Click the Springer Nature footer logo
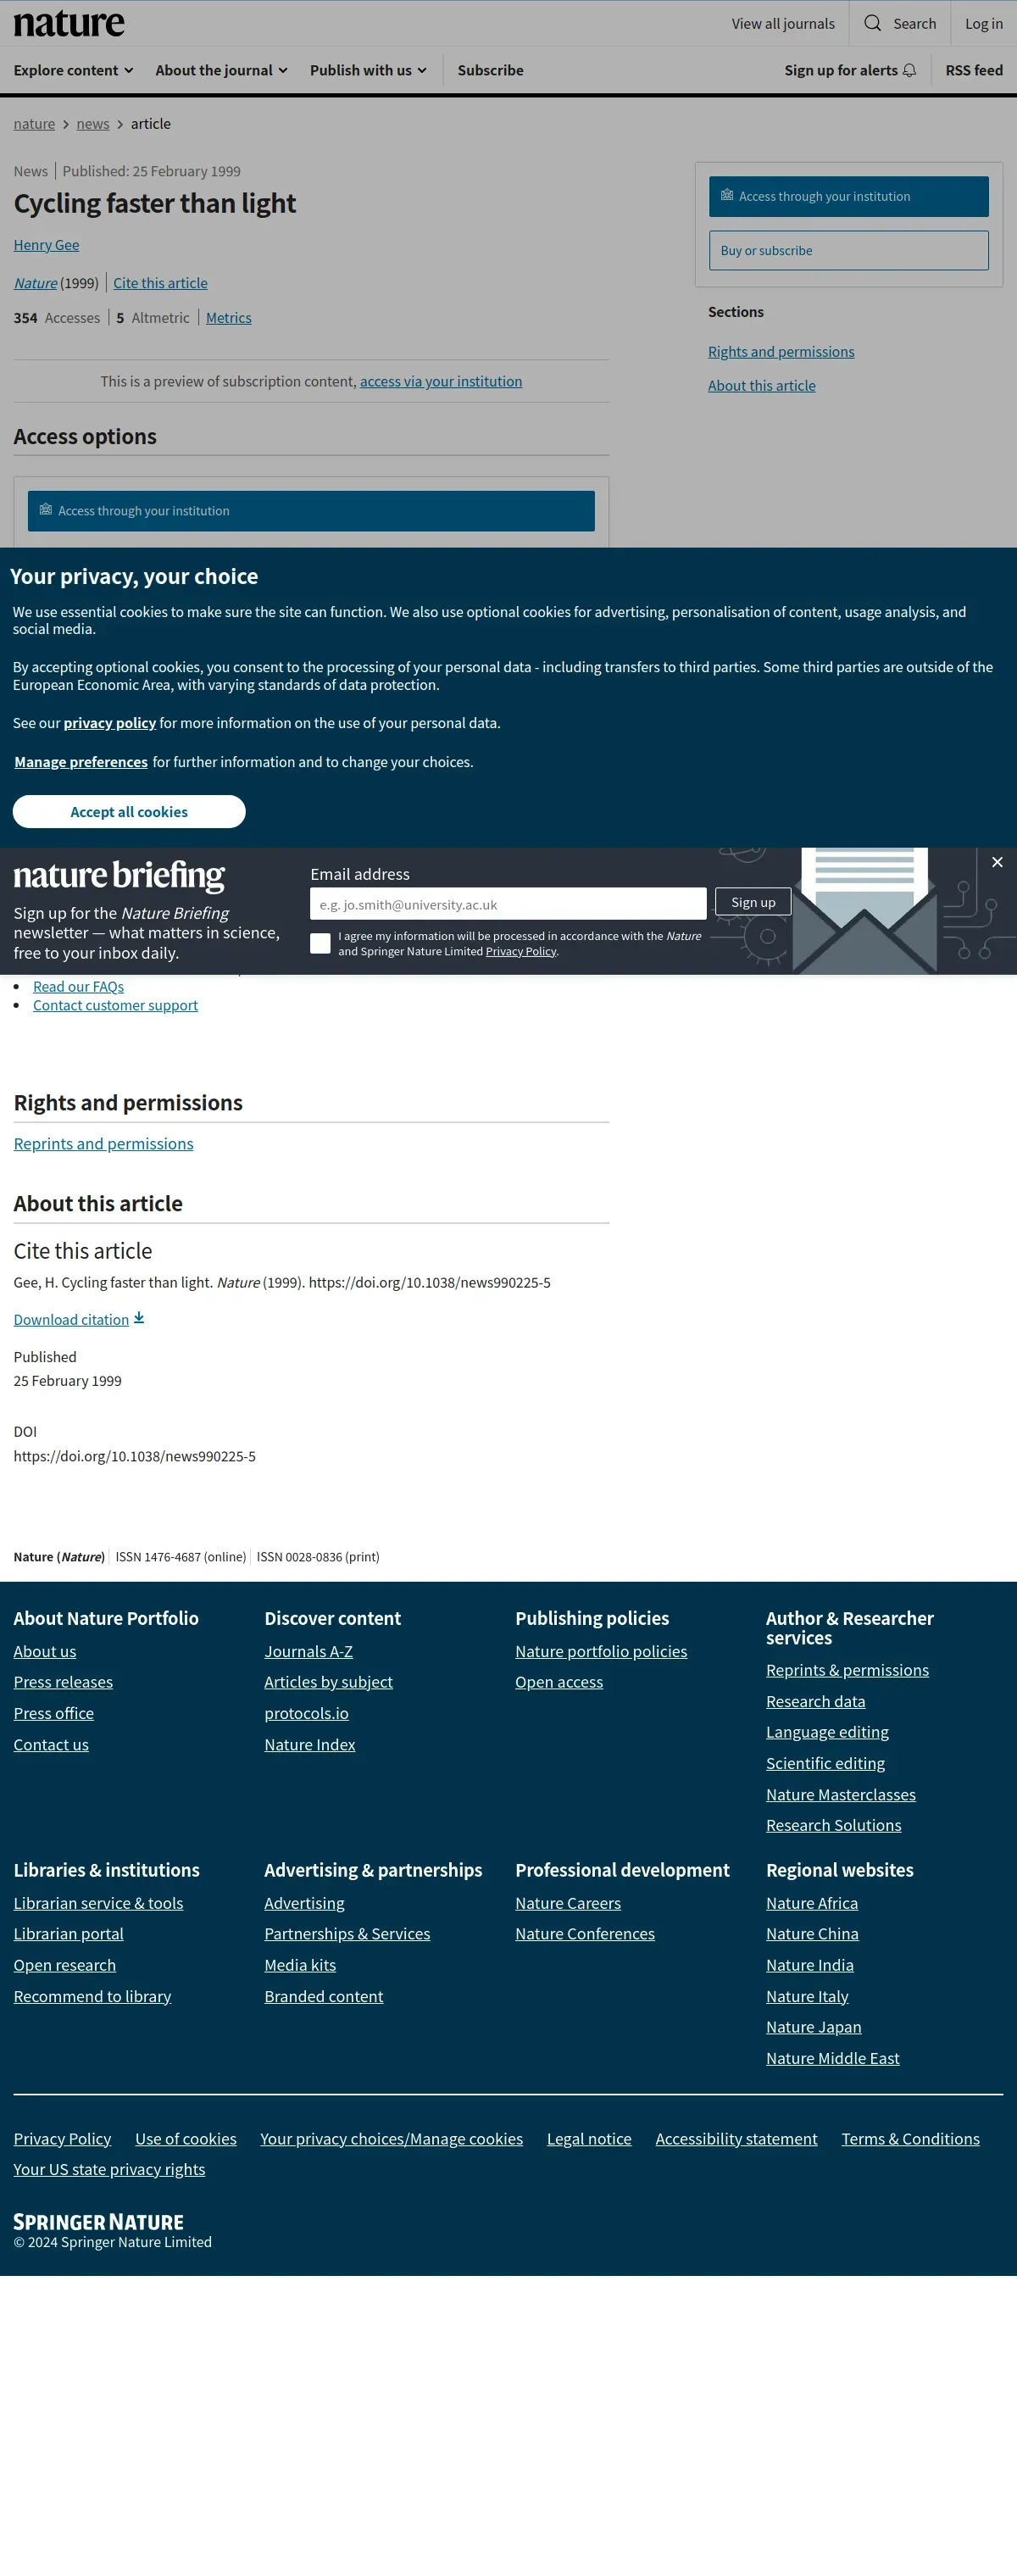The image size is (1017, 2576). pyautogui.click(x=98, y=2222)
